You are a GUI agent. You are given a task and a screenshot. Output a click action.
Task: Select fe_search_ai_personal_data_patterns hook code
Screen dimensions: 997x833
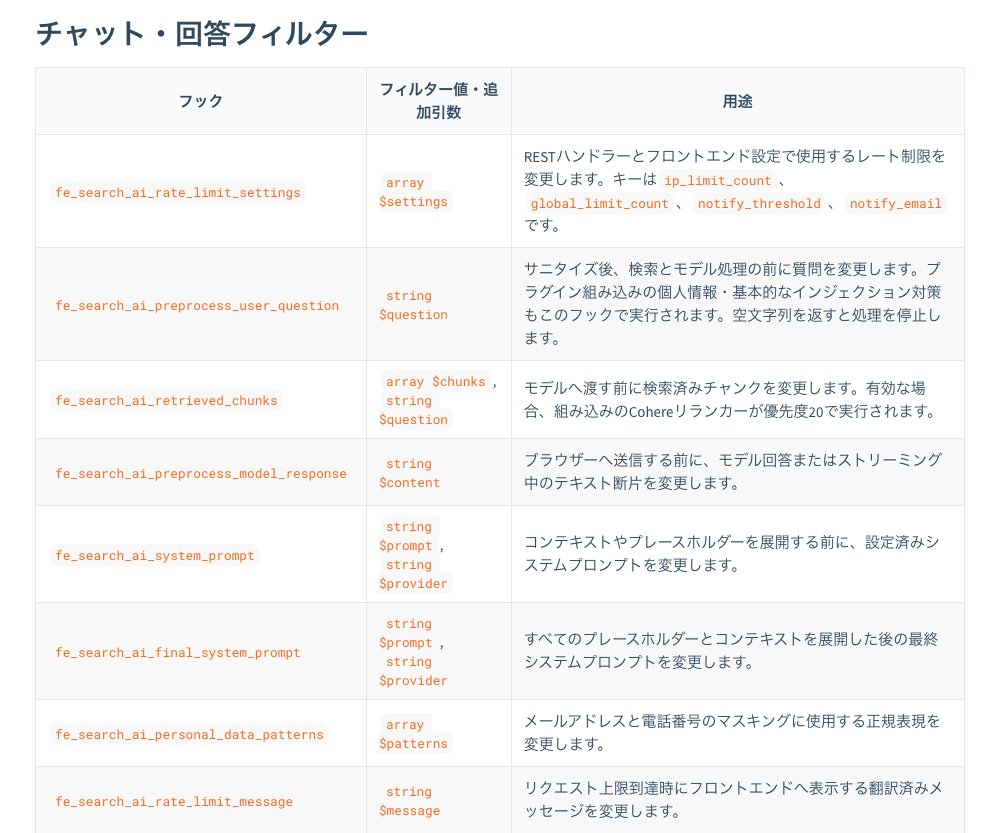pos(189,734)
